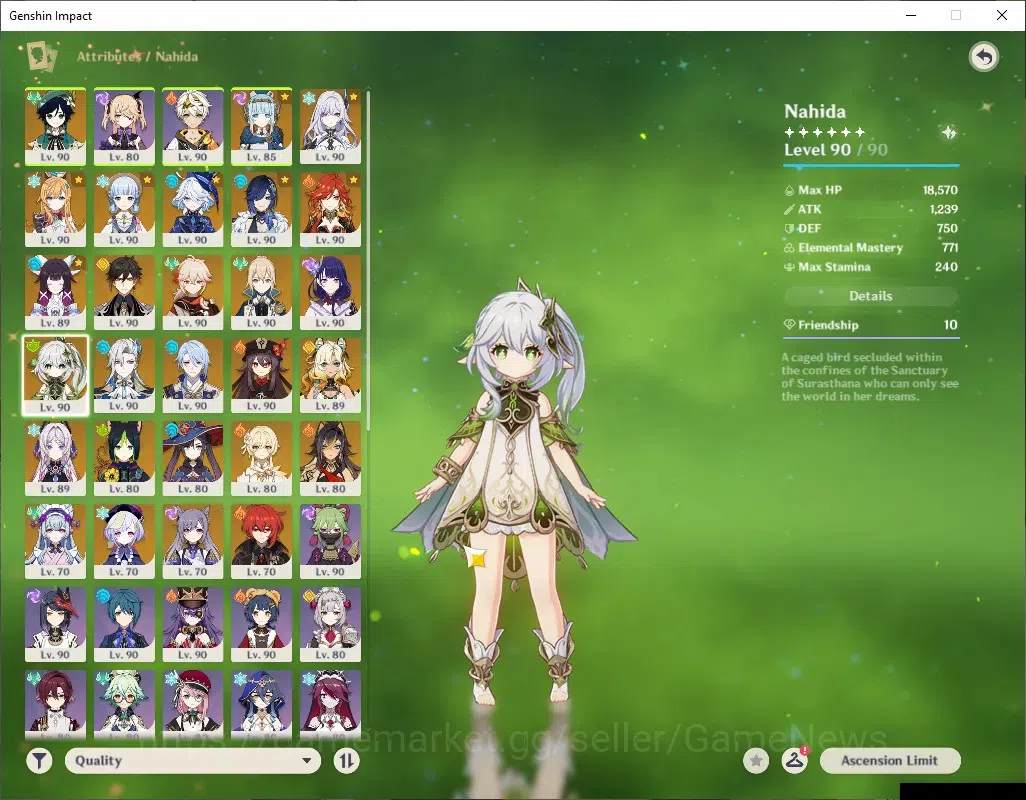Select Kuki Shinobu portrait

click(330, 542)
